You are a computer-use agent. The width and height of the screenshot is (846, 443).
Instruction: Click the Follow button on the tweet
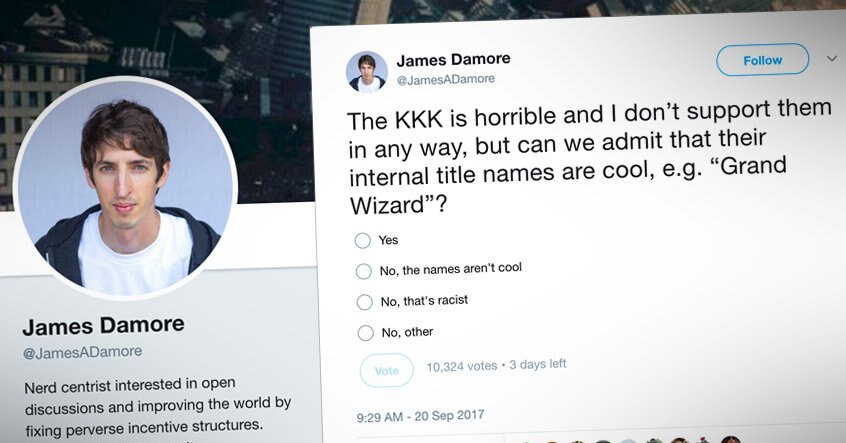click(762, 60)
